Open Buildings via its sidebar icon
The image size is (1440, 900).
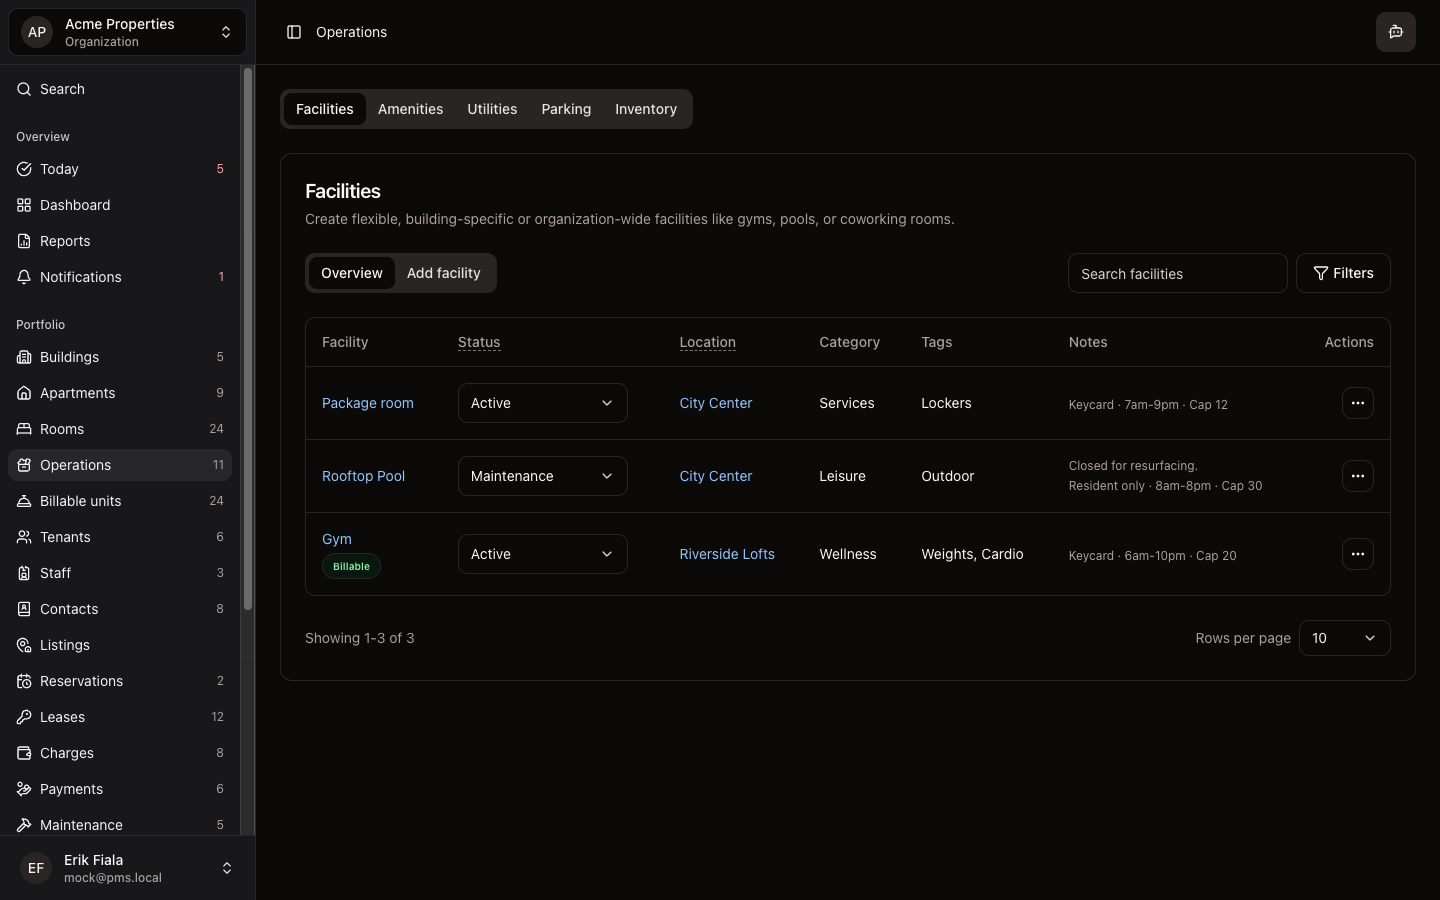[24, 357]
